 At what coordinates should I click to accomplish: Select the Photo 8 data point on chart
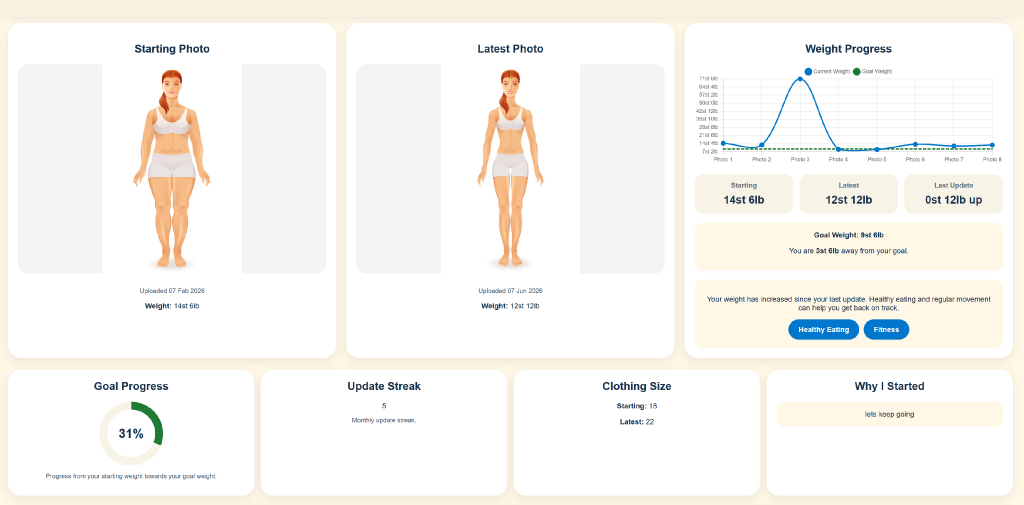pyautogui.click(x=992, y=145)
